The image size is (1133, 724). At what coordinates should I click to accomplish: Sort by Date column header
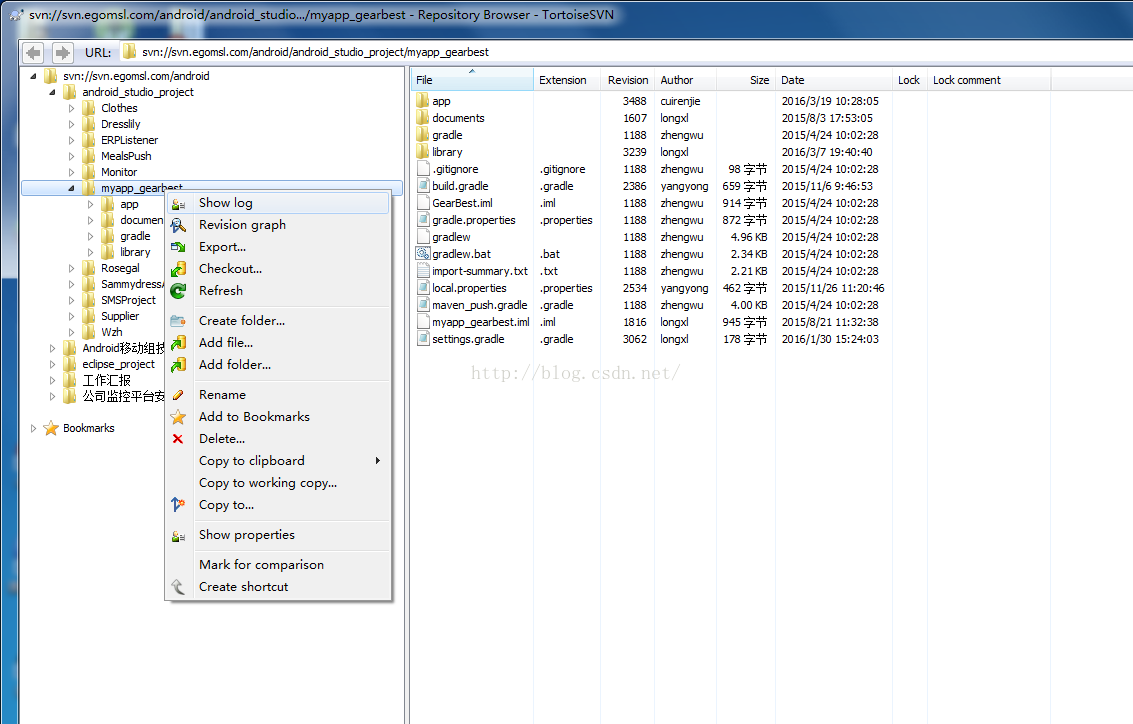pos(833,80)
